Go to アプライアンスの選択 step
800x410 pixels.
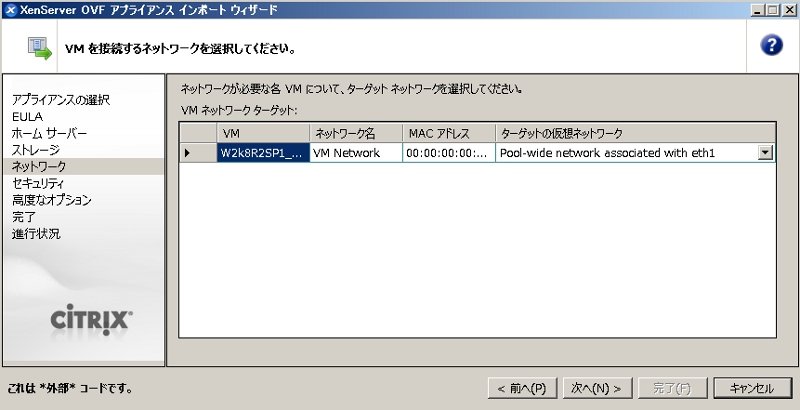pos(61,100)
